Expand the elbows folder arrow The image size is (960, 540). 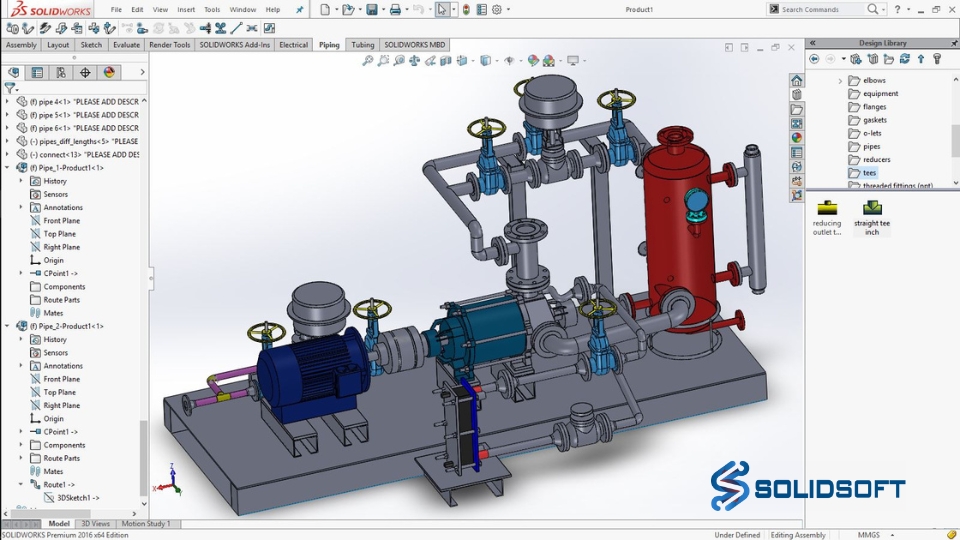click(x=840, y=81)
